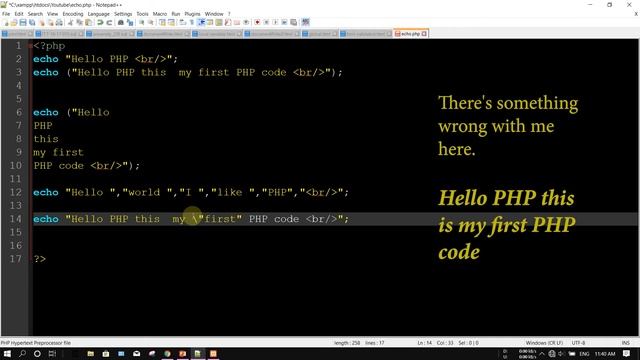Click 'PHP code <br/>");' on line 10
Image resolution: width=640 pixels, height=360 pixels.
click(x=87, y=166)
